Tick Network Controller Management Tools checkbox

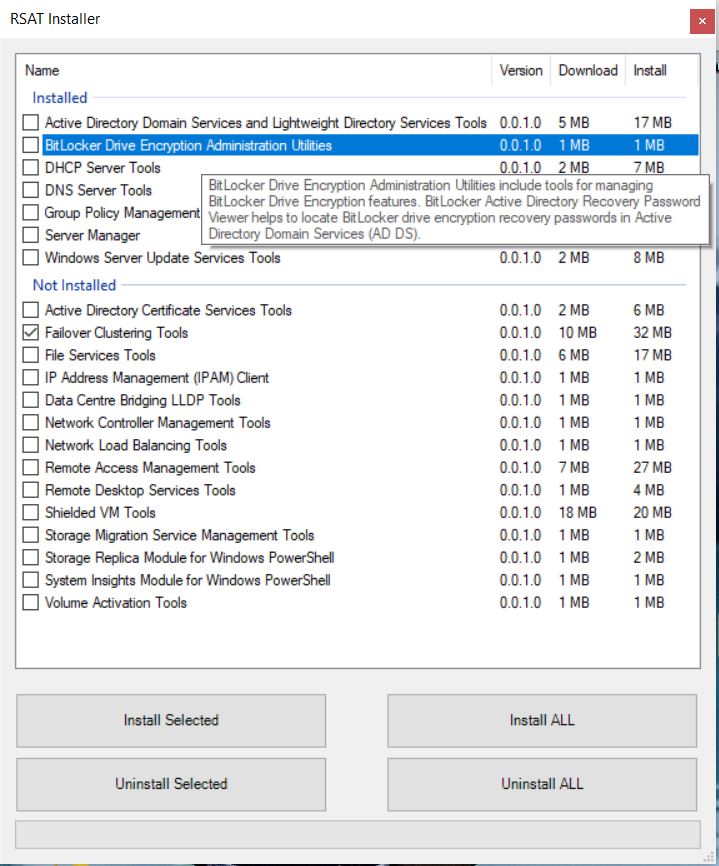[31, 423]
